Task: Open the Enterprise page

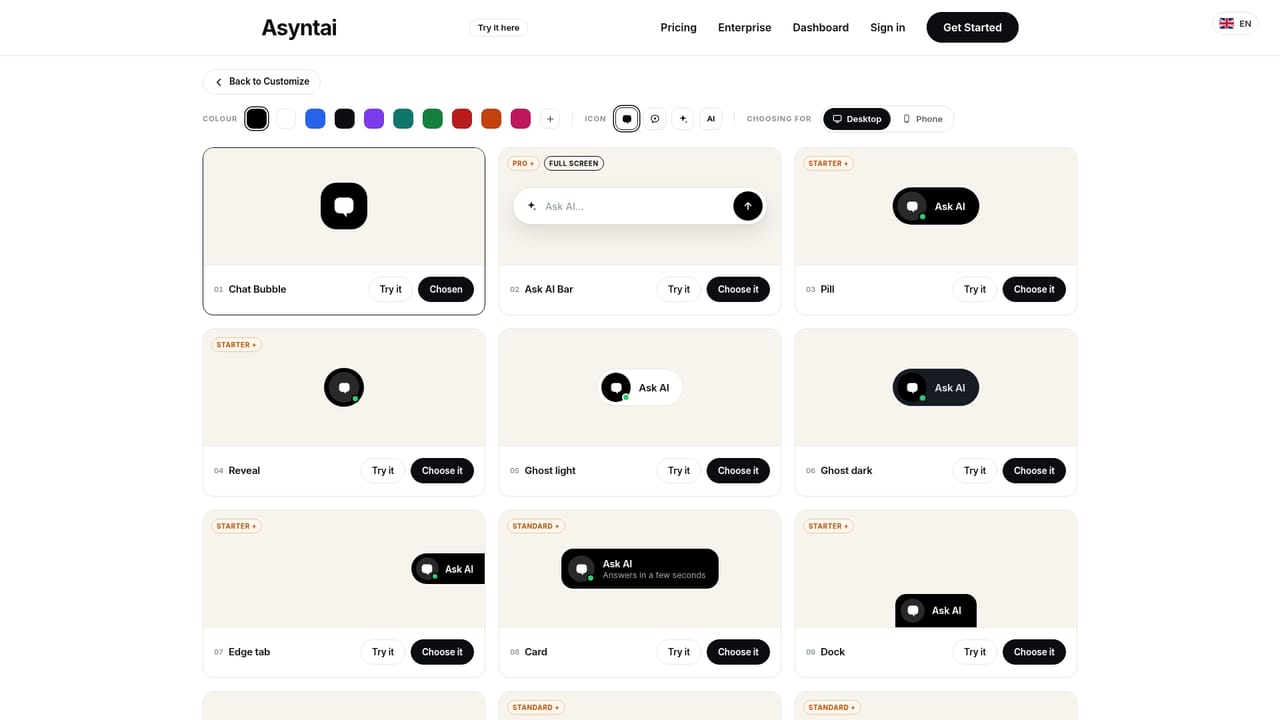Action: [x=744, y=27]
